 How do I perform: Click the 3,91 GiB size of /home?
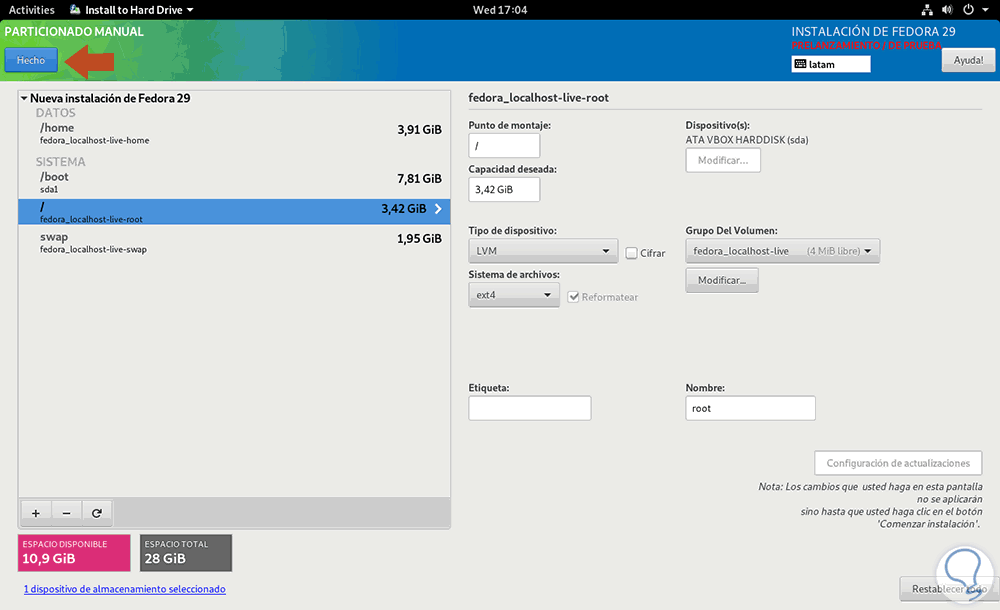[419, 130]
